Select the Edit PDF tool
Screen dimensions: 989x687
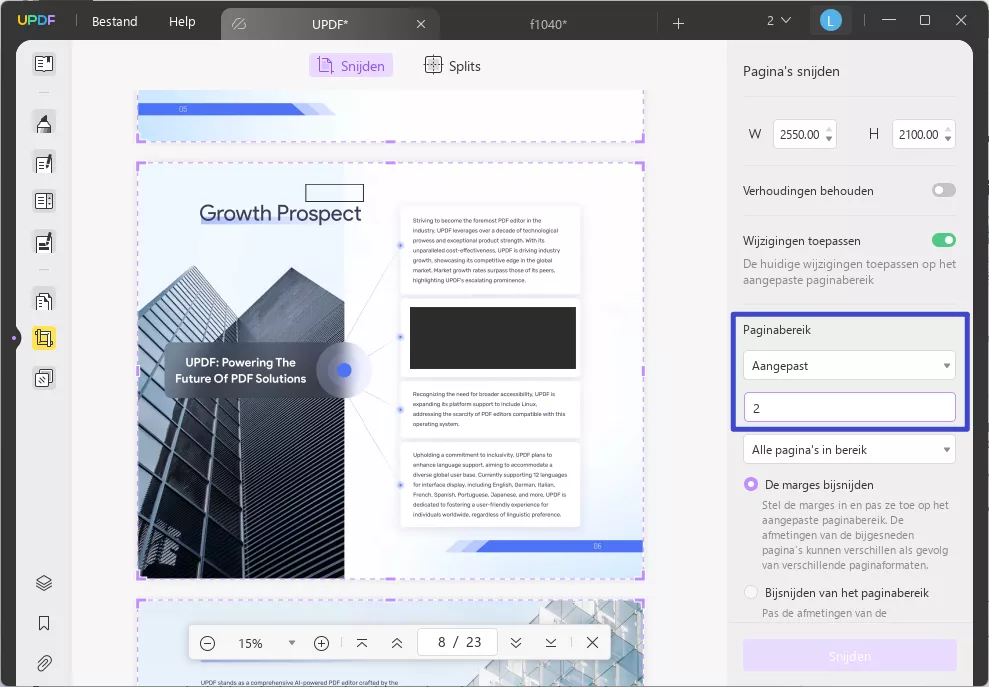point(43,163)
